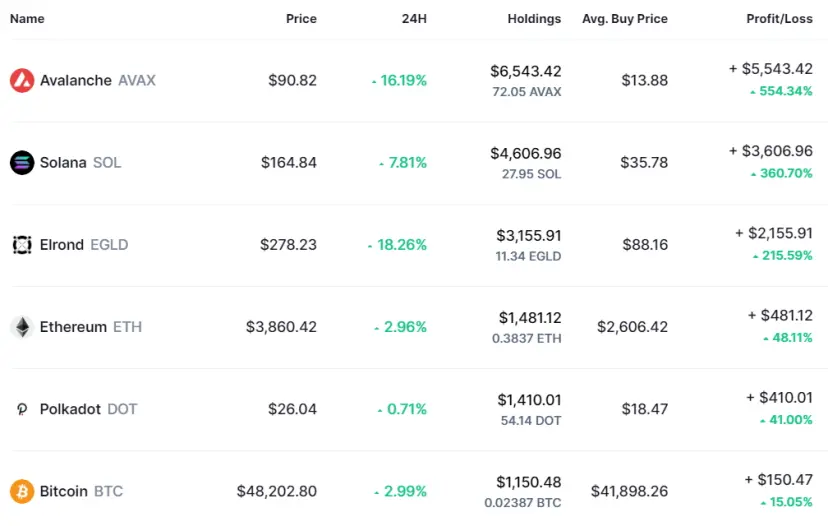
Task: Click the Polkadot logo icon
Action: pos(22,409)
